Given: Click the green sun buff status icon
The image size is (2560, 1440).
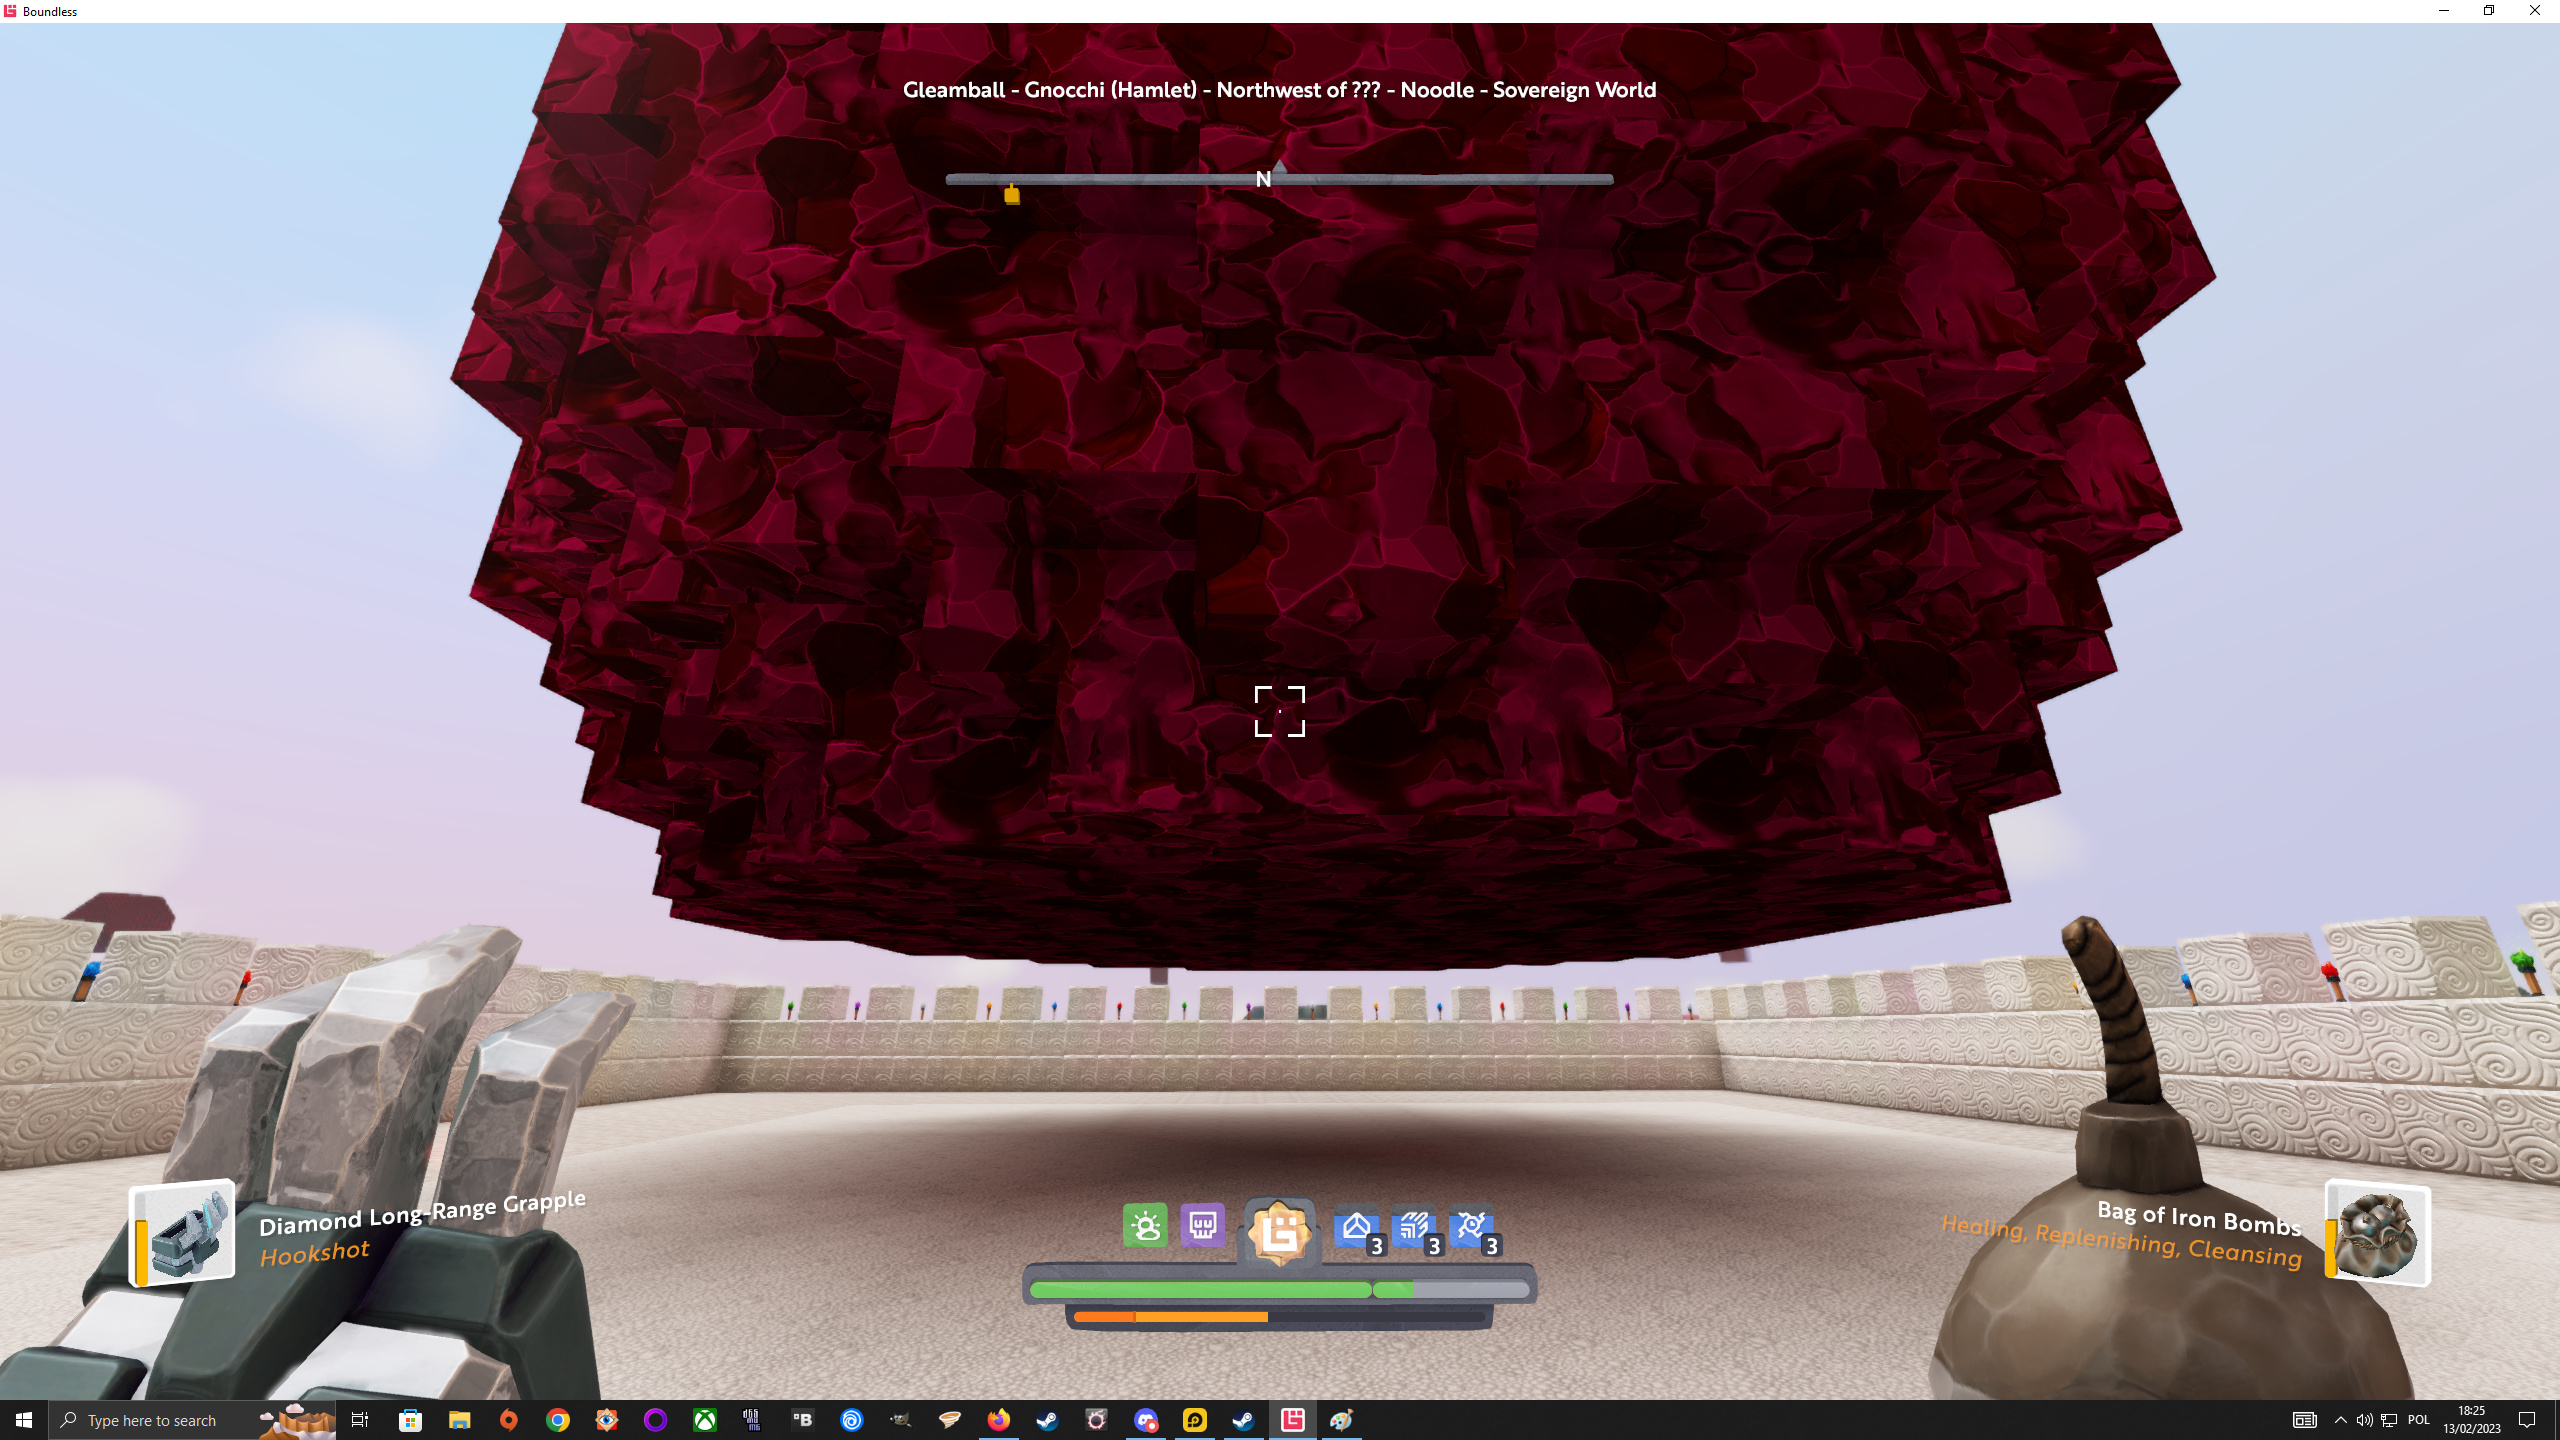Looking at the screenshot, I should pyautogui.click(x=1145, y=1225).
